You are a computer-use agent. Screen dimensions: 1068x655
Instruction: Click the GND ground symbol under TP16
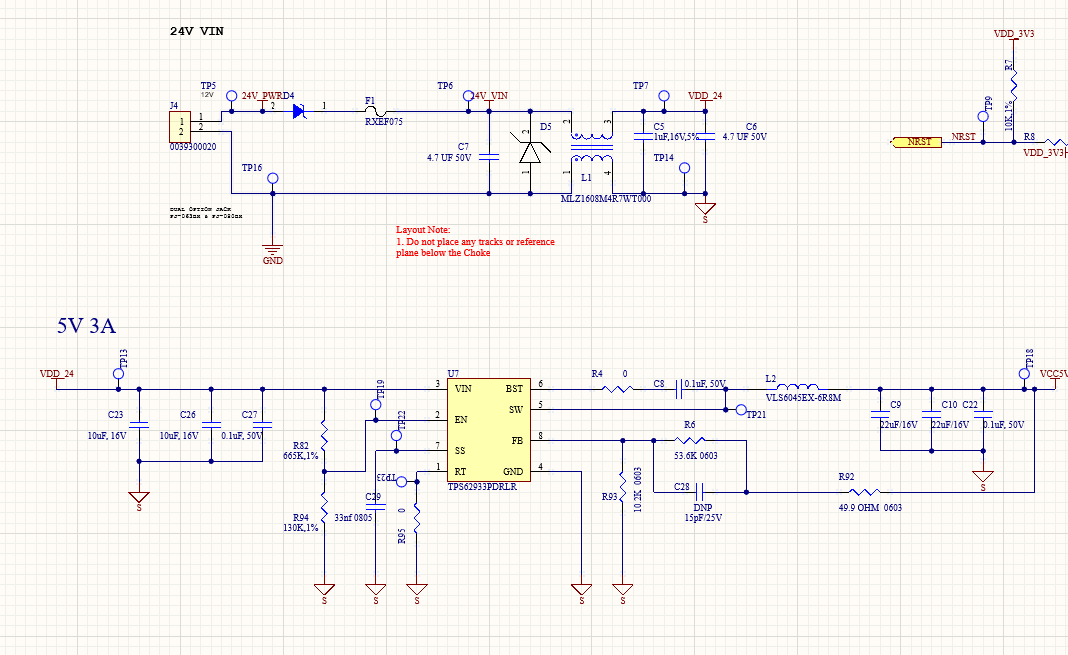[x=272, y=249]
